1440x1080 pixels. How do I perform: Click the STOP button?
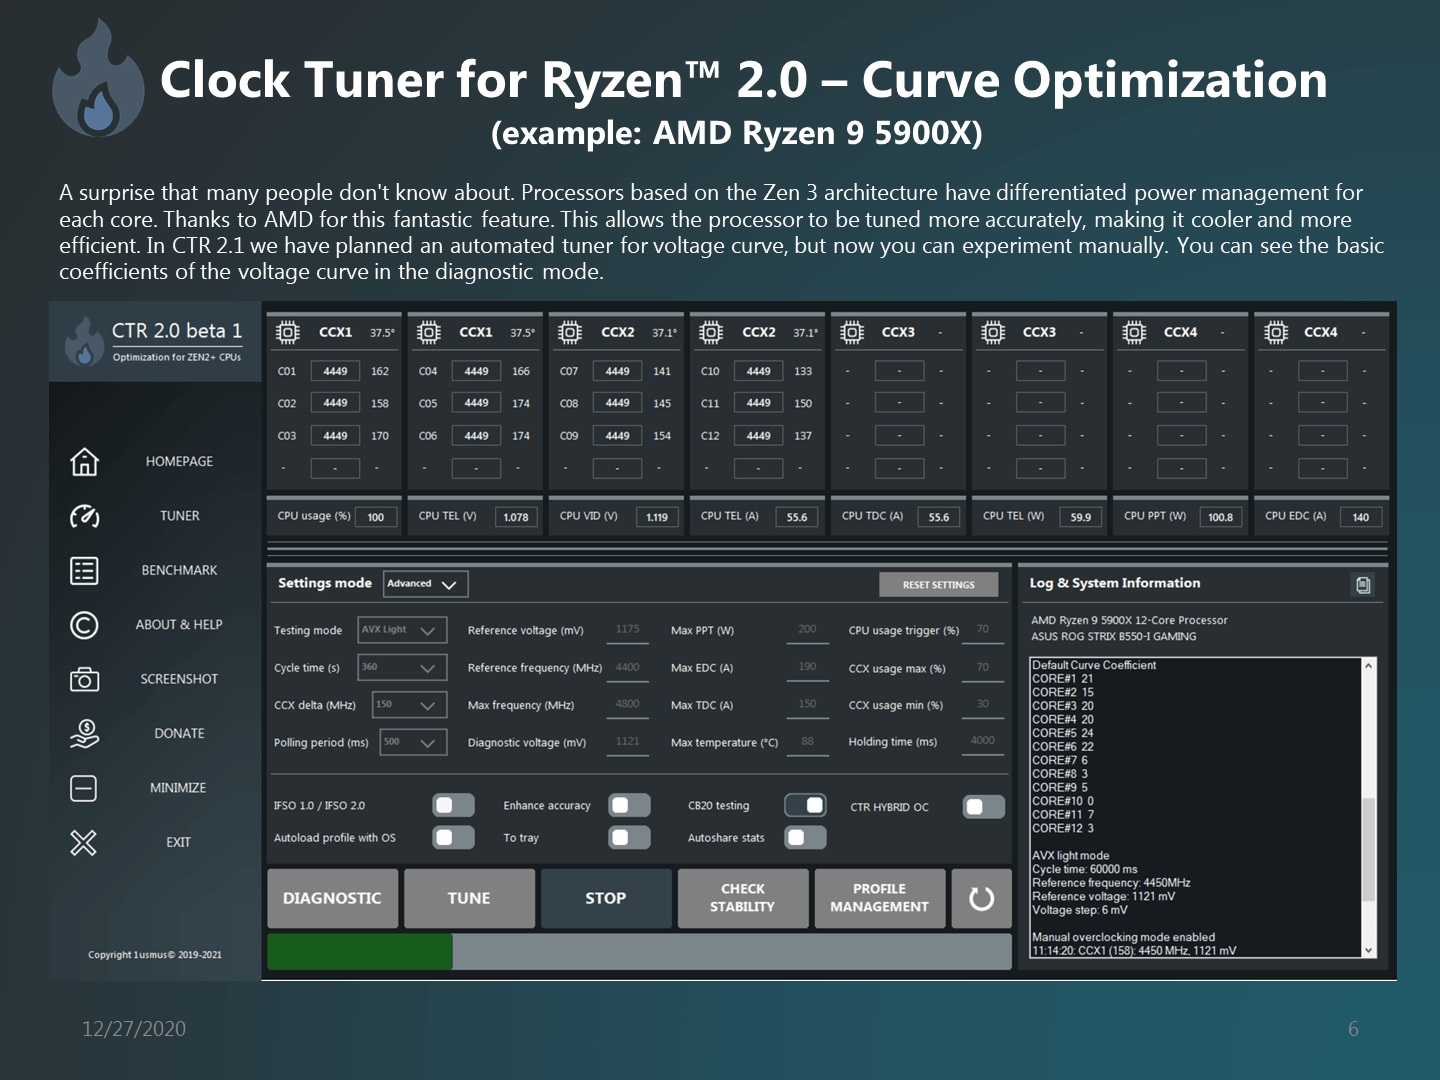[606, 898]
